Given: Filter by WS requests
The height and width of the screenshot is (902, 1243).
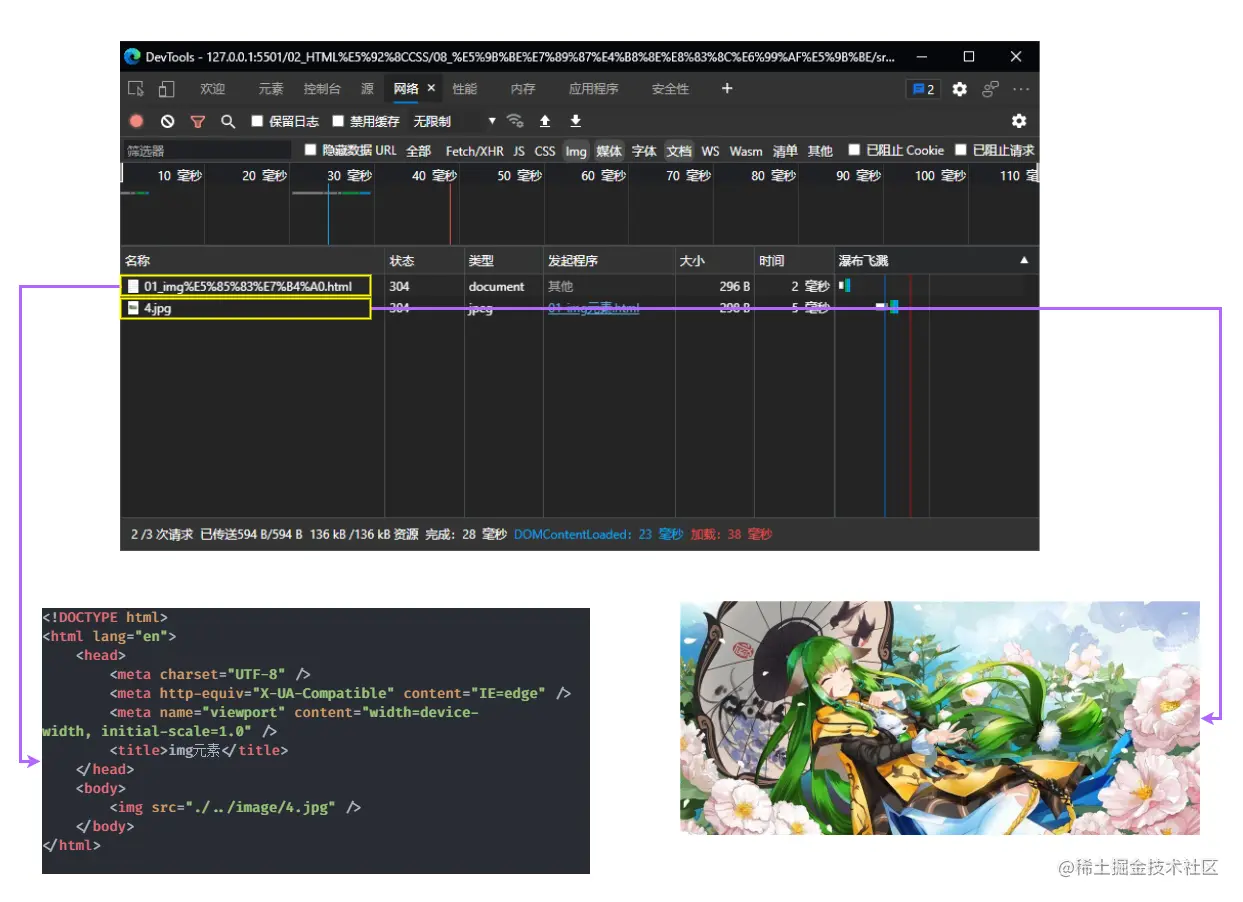Looking at the screenshot, I should 710,151.
